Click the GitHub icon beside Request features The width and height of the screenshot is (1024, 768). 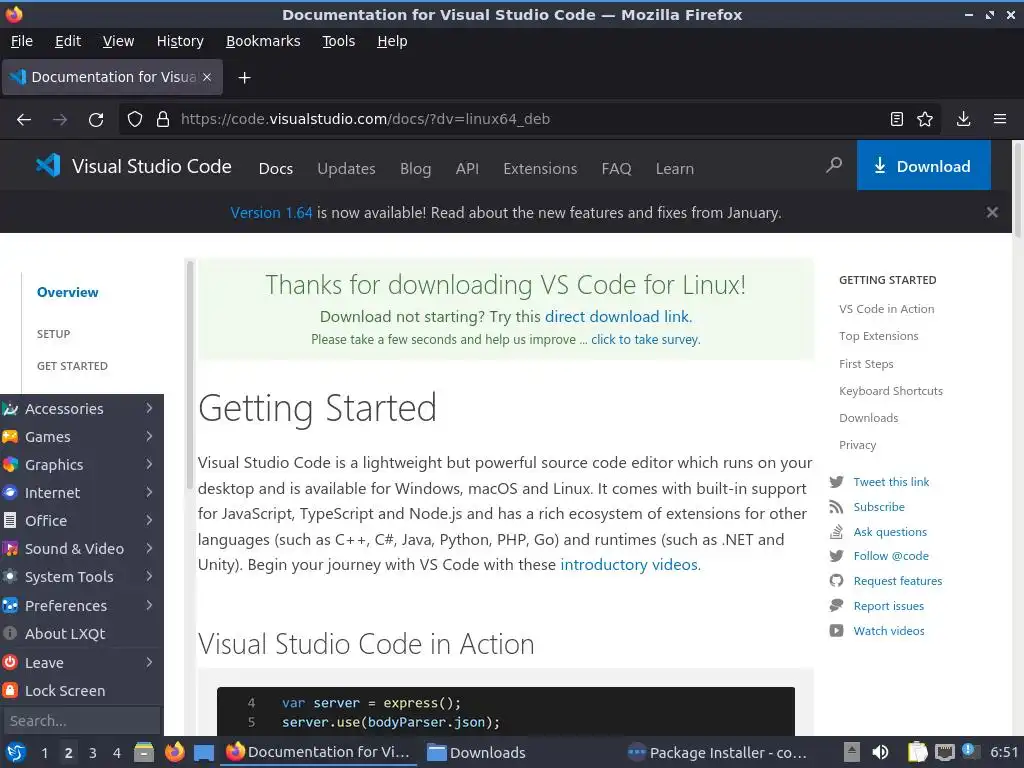click(x=837, y=581)
